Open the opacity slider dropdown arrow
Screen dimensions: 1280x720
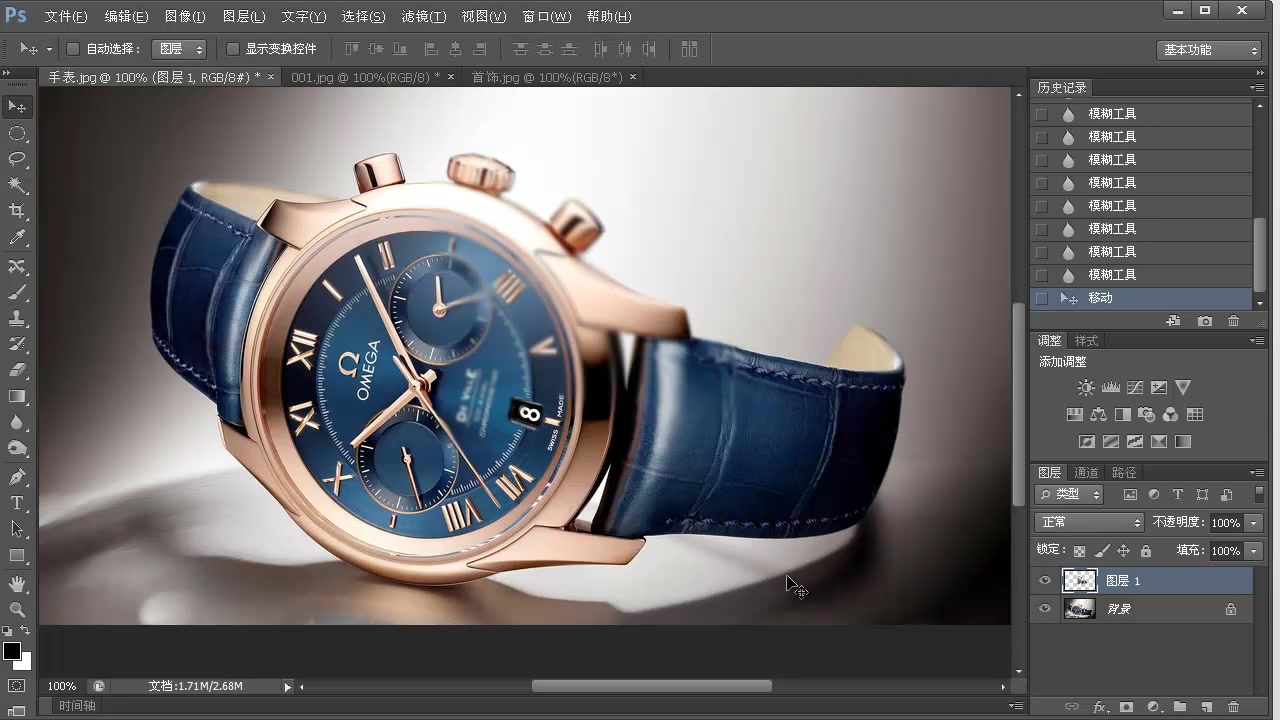[x=1253, y=523]
